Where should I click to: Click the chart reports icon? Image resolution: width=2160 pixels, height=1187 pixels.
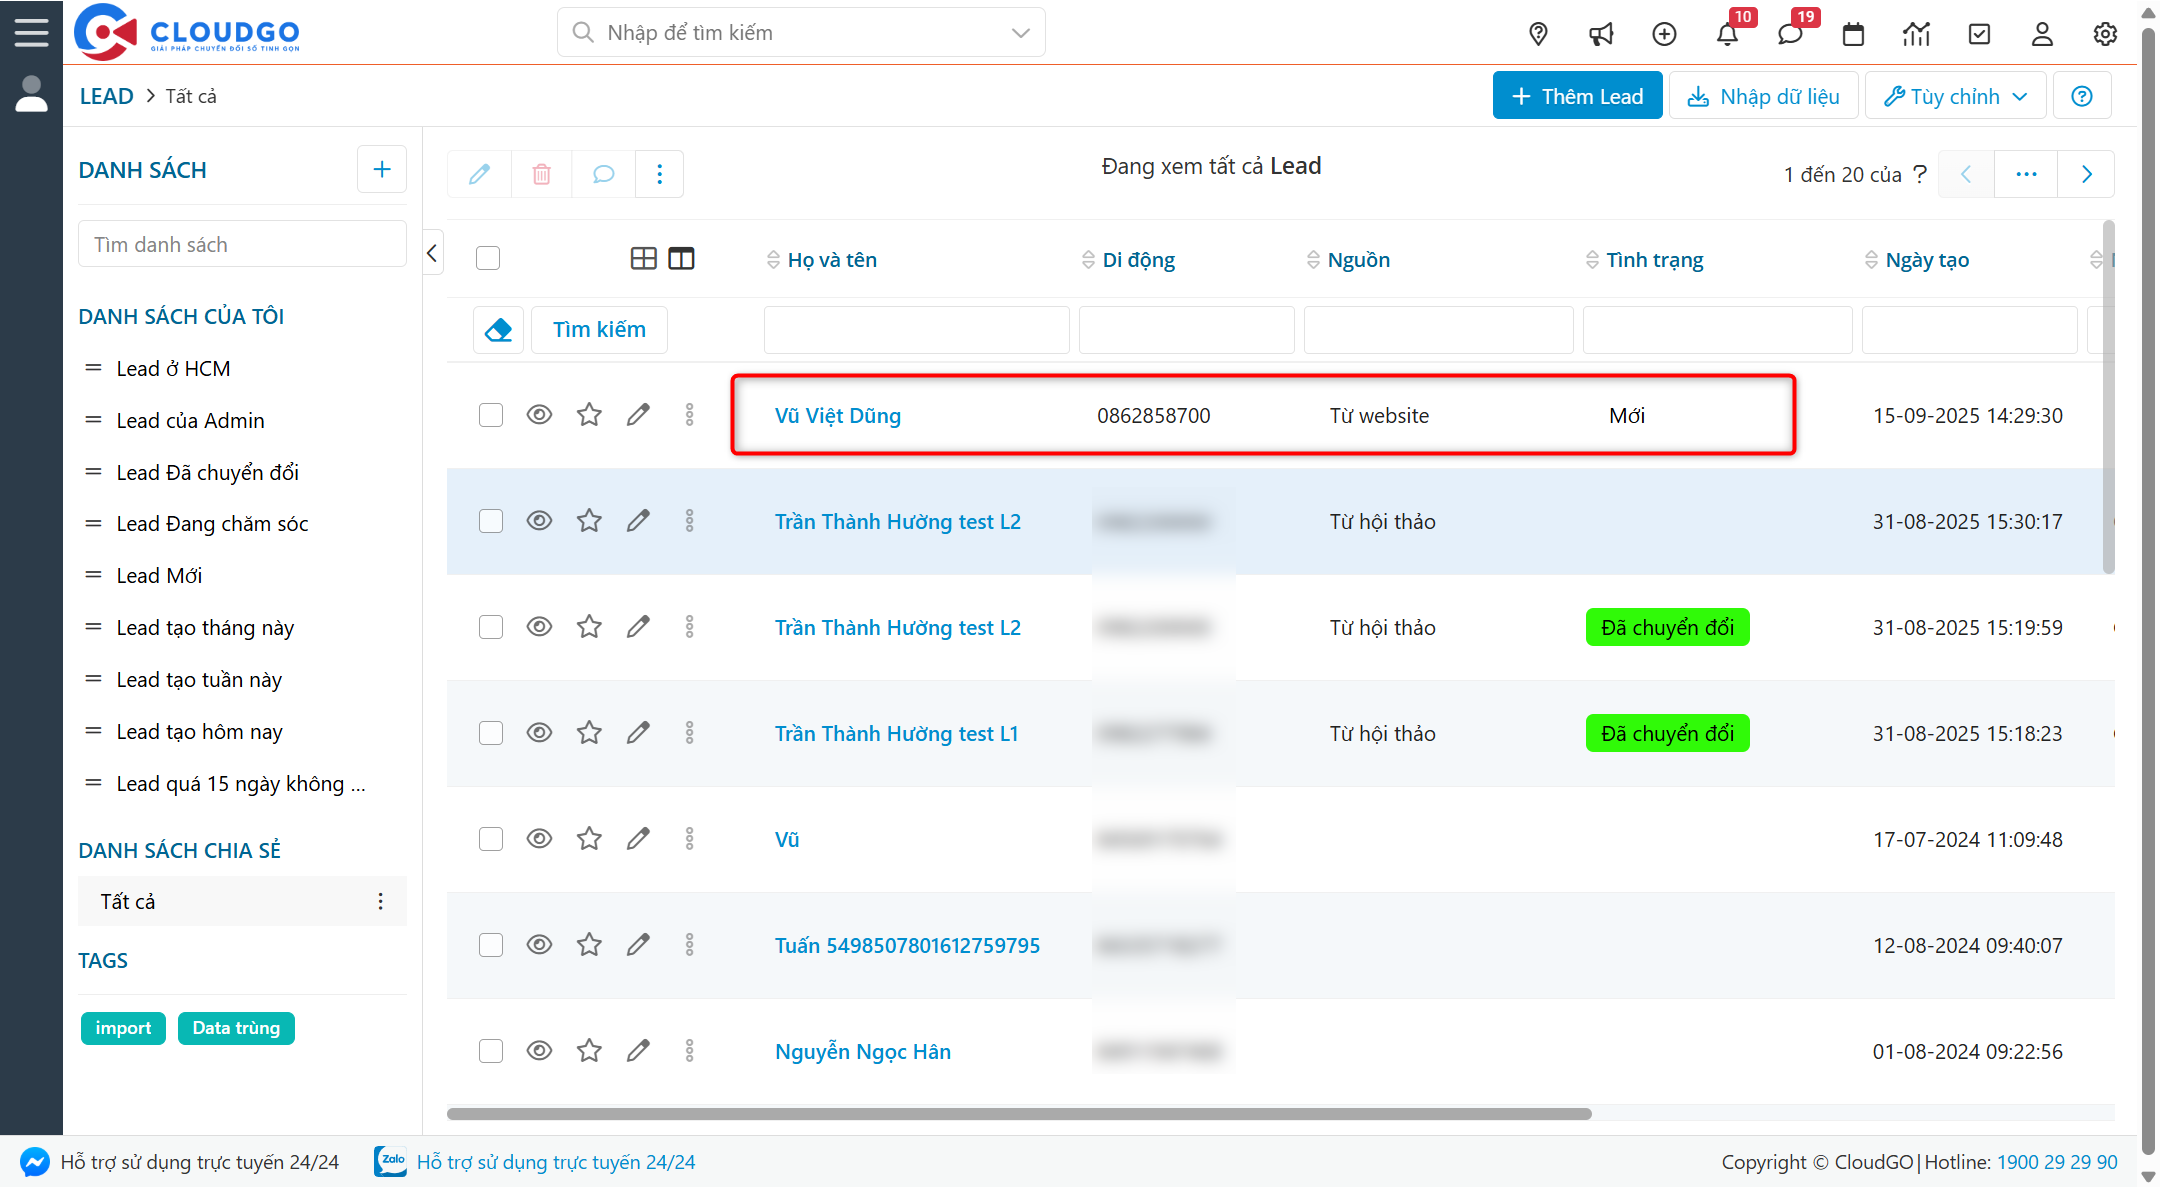[1916, 34]
